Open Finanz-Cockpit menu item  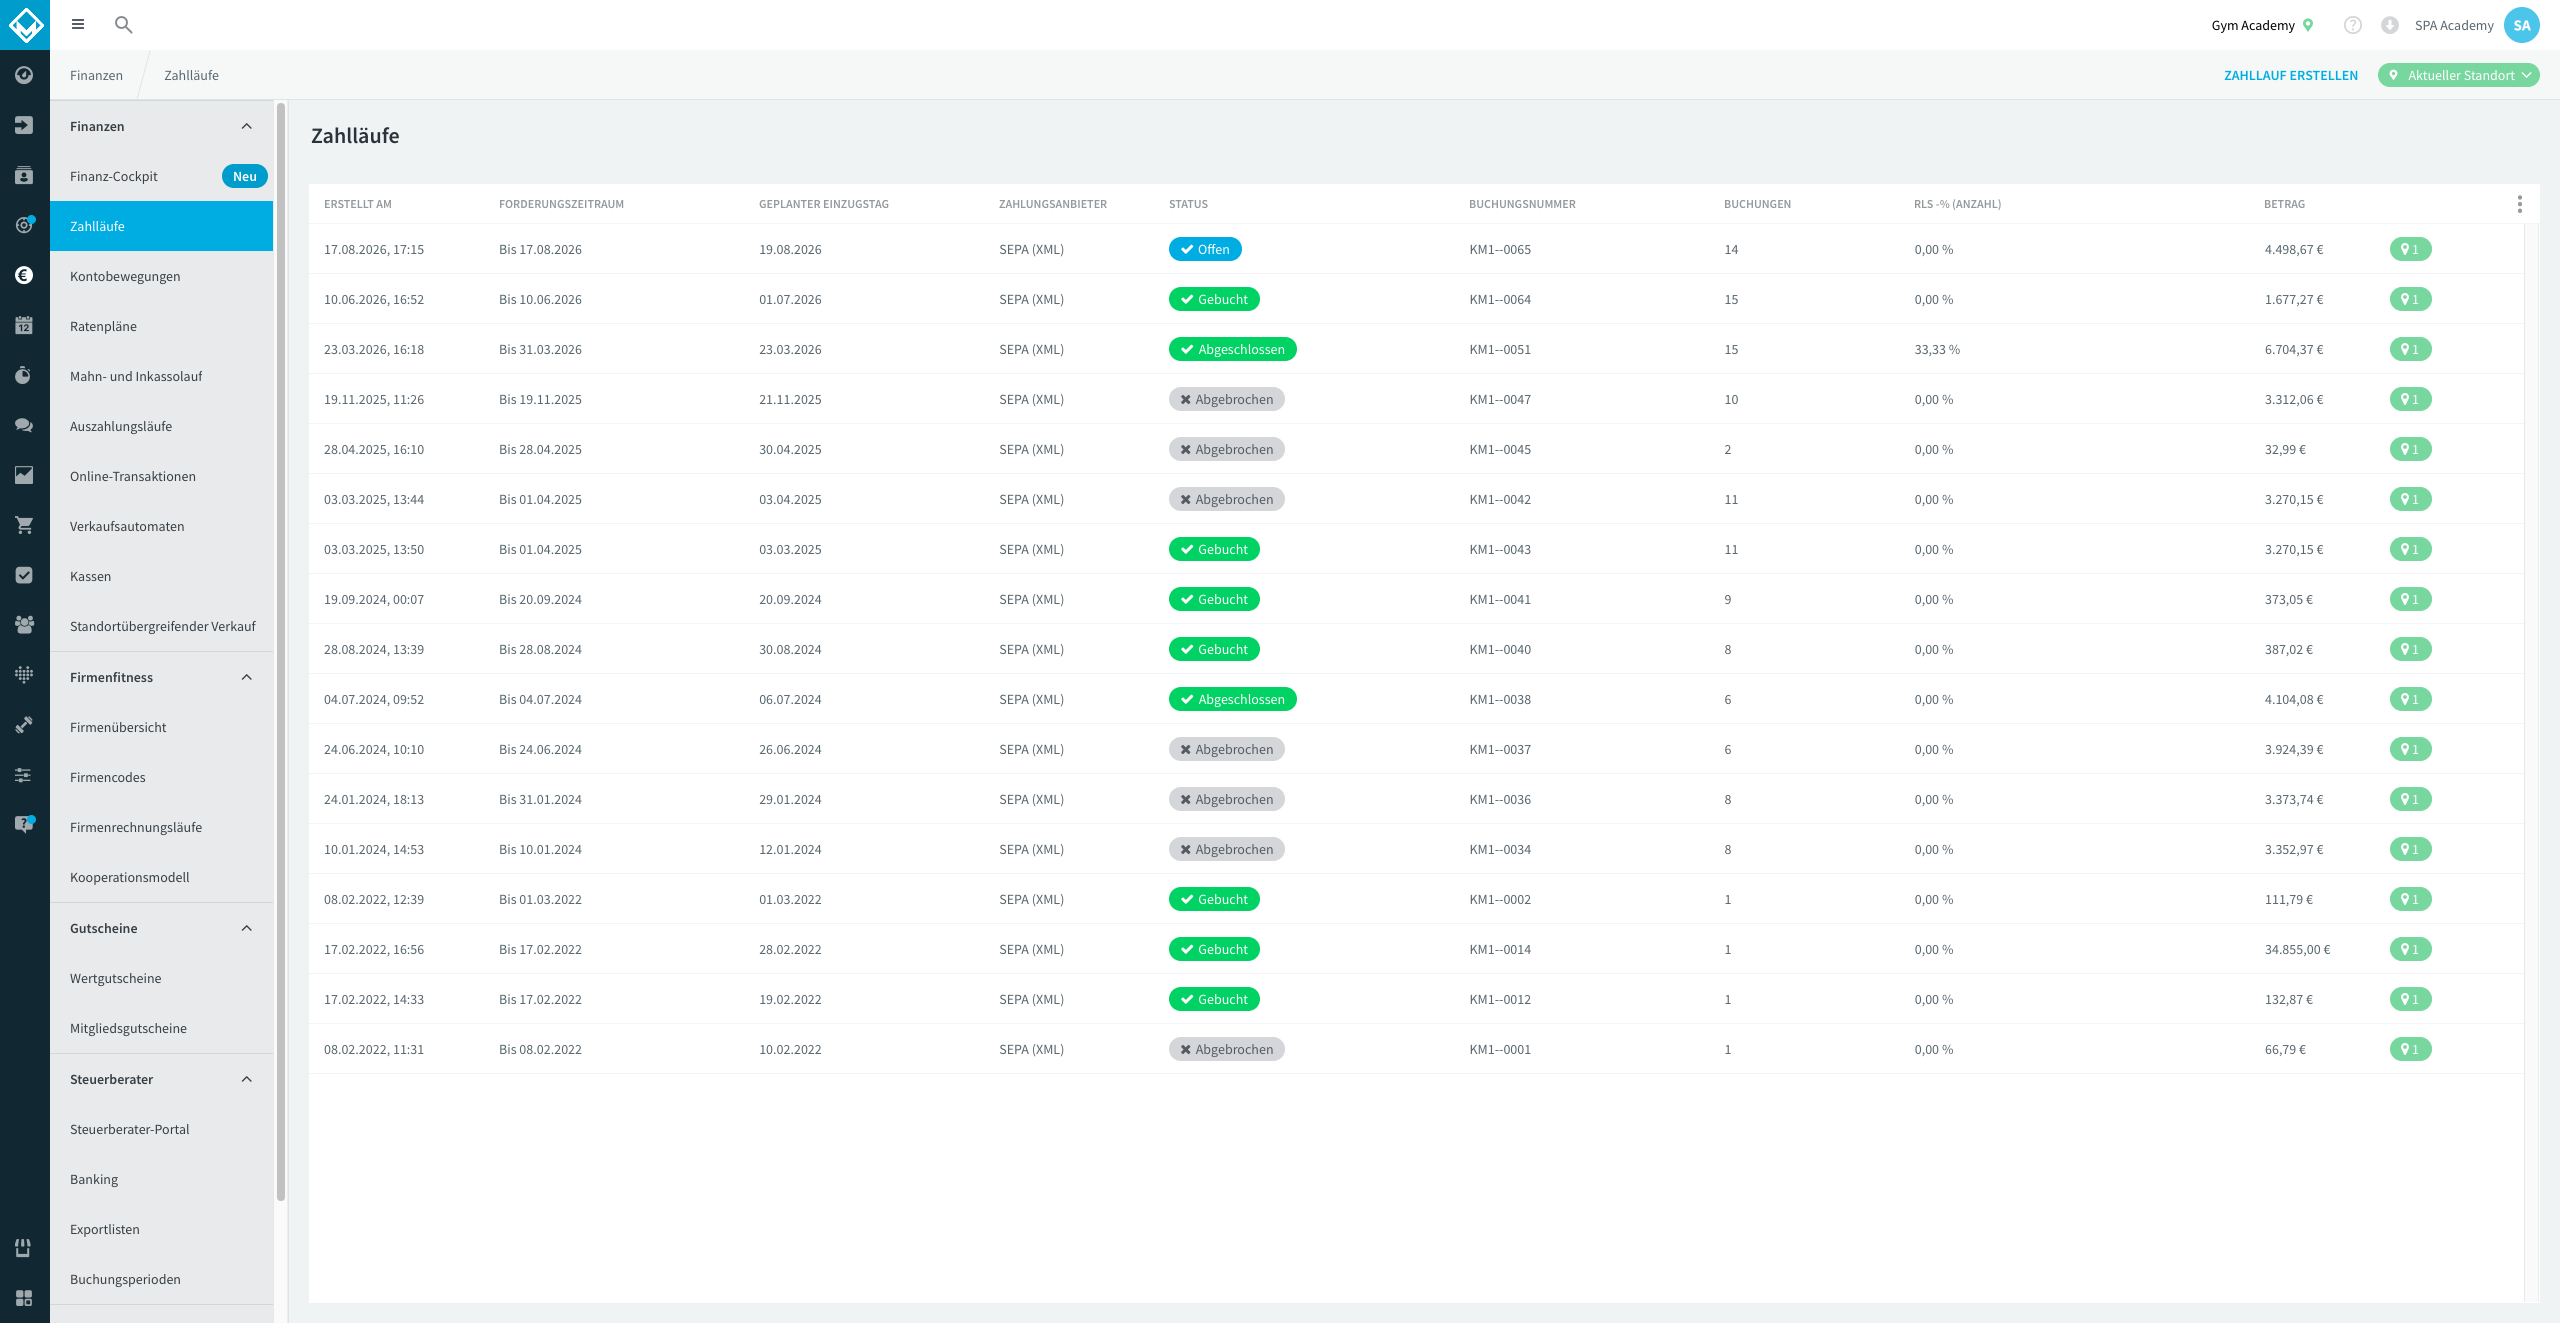161,176
